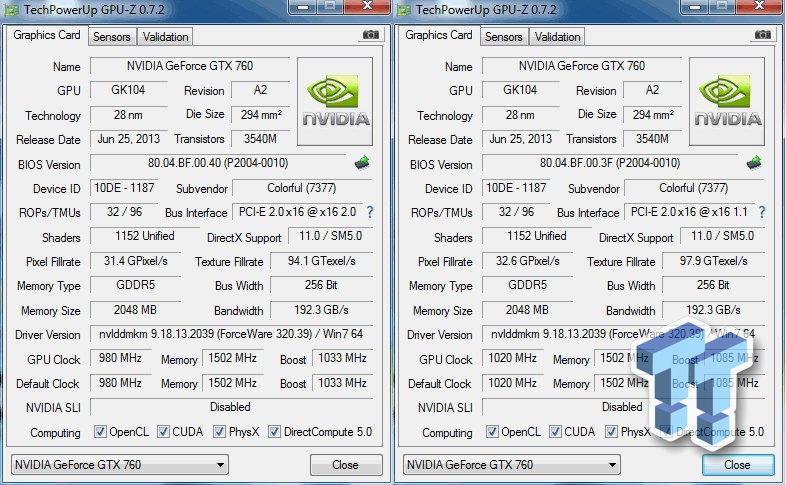Click Release Date Jun 25, 2013 in right window

tap(521, 139)
